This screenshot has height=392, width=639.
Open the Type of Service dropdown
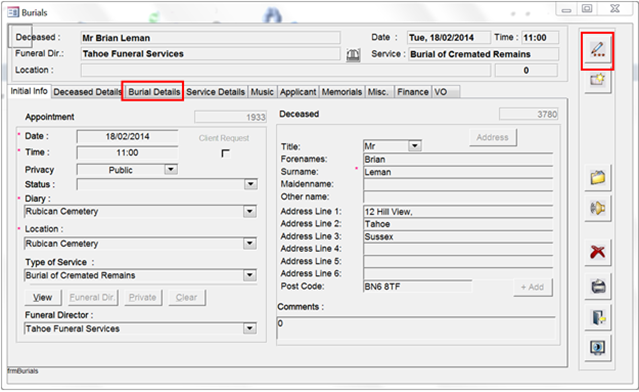point(249,275)
